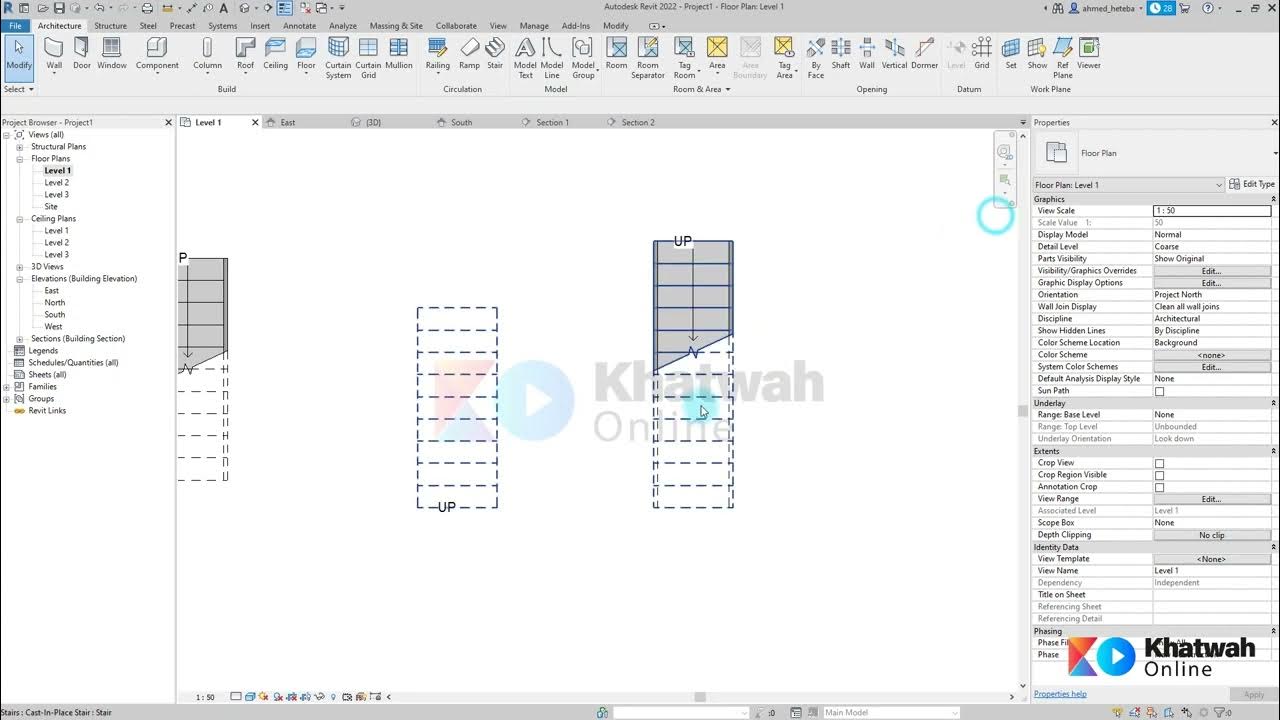Toggle Annotation Crop checkbox

point(1160,487)
